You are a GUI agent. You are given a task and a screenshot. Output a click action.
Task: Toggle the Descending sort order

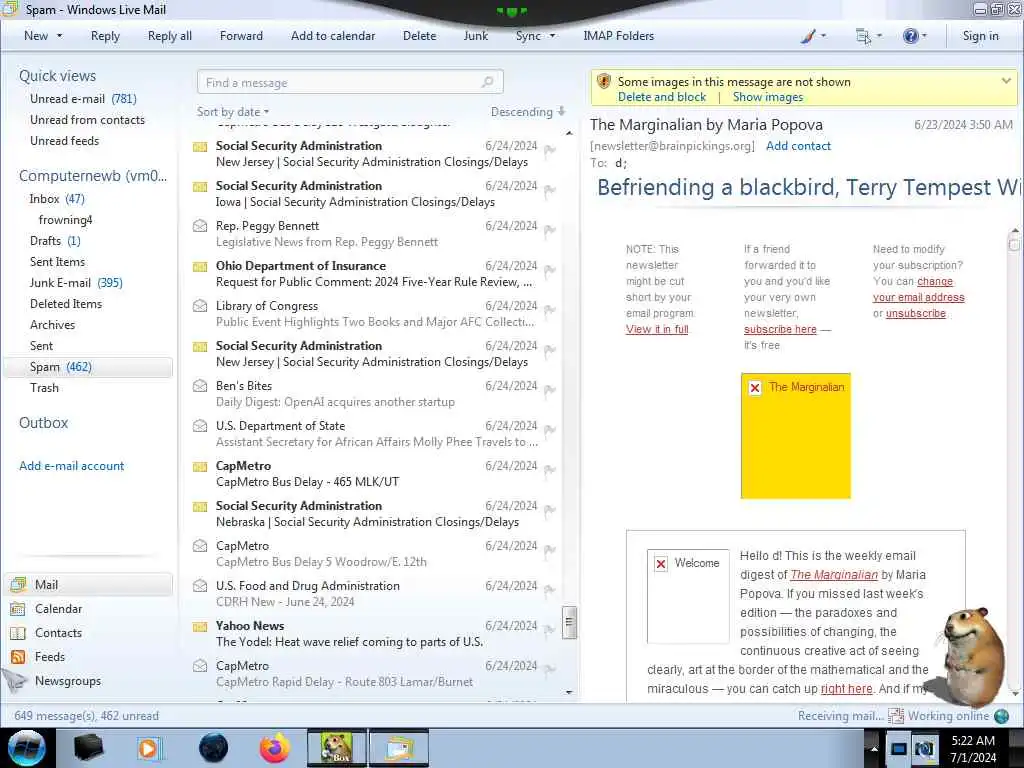point(528,112)
